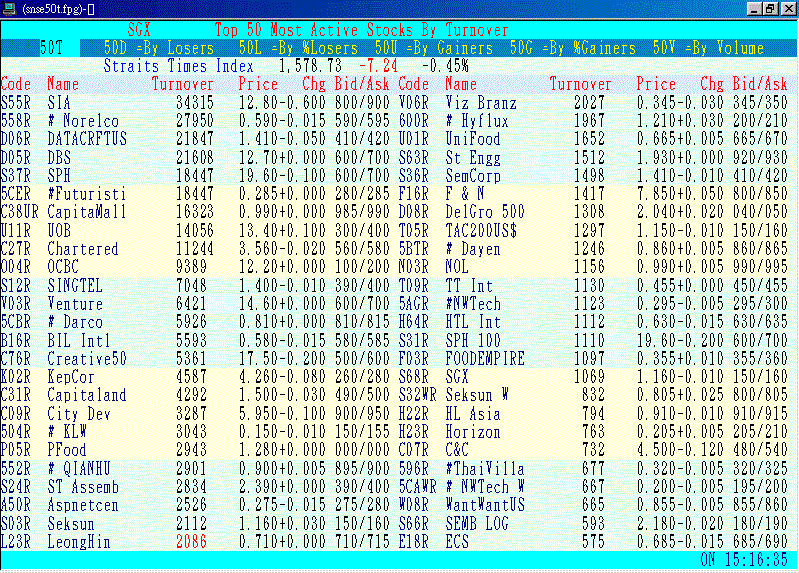Click index change -7.24

(378, 66)
